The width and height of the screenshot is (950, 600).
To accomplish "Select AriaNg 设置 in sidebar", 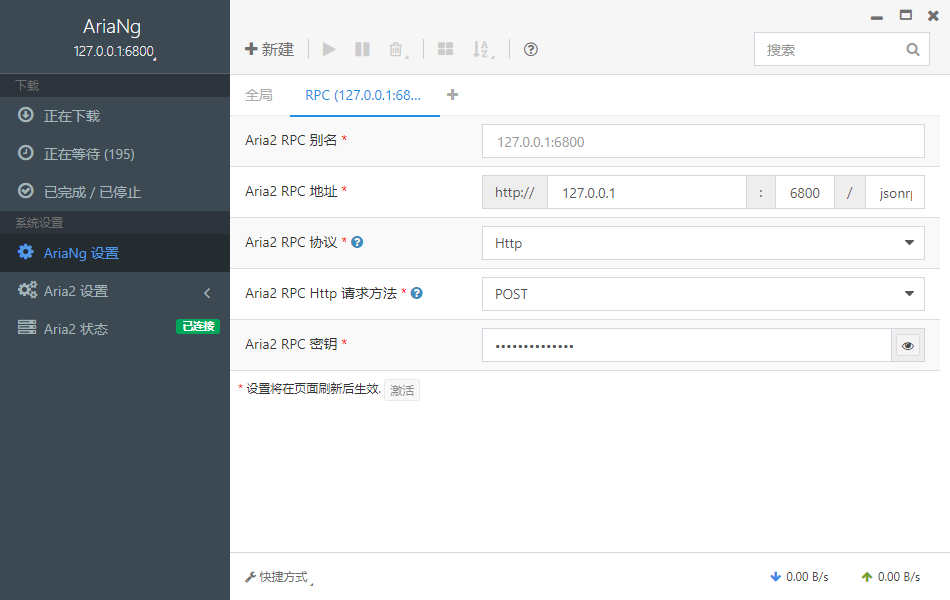I will 115,253.
